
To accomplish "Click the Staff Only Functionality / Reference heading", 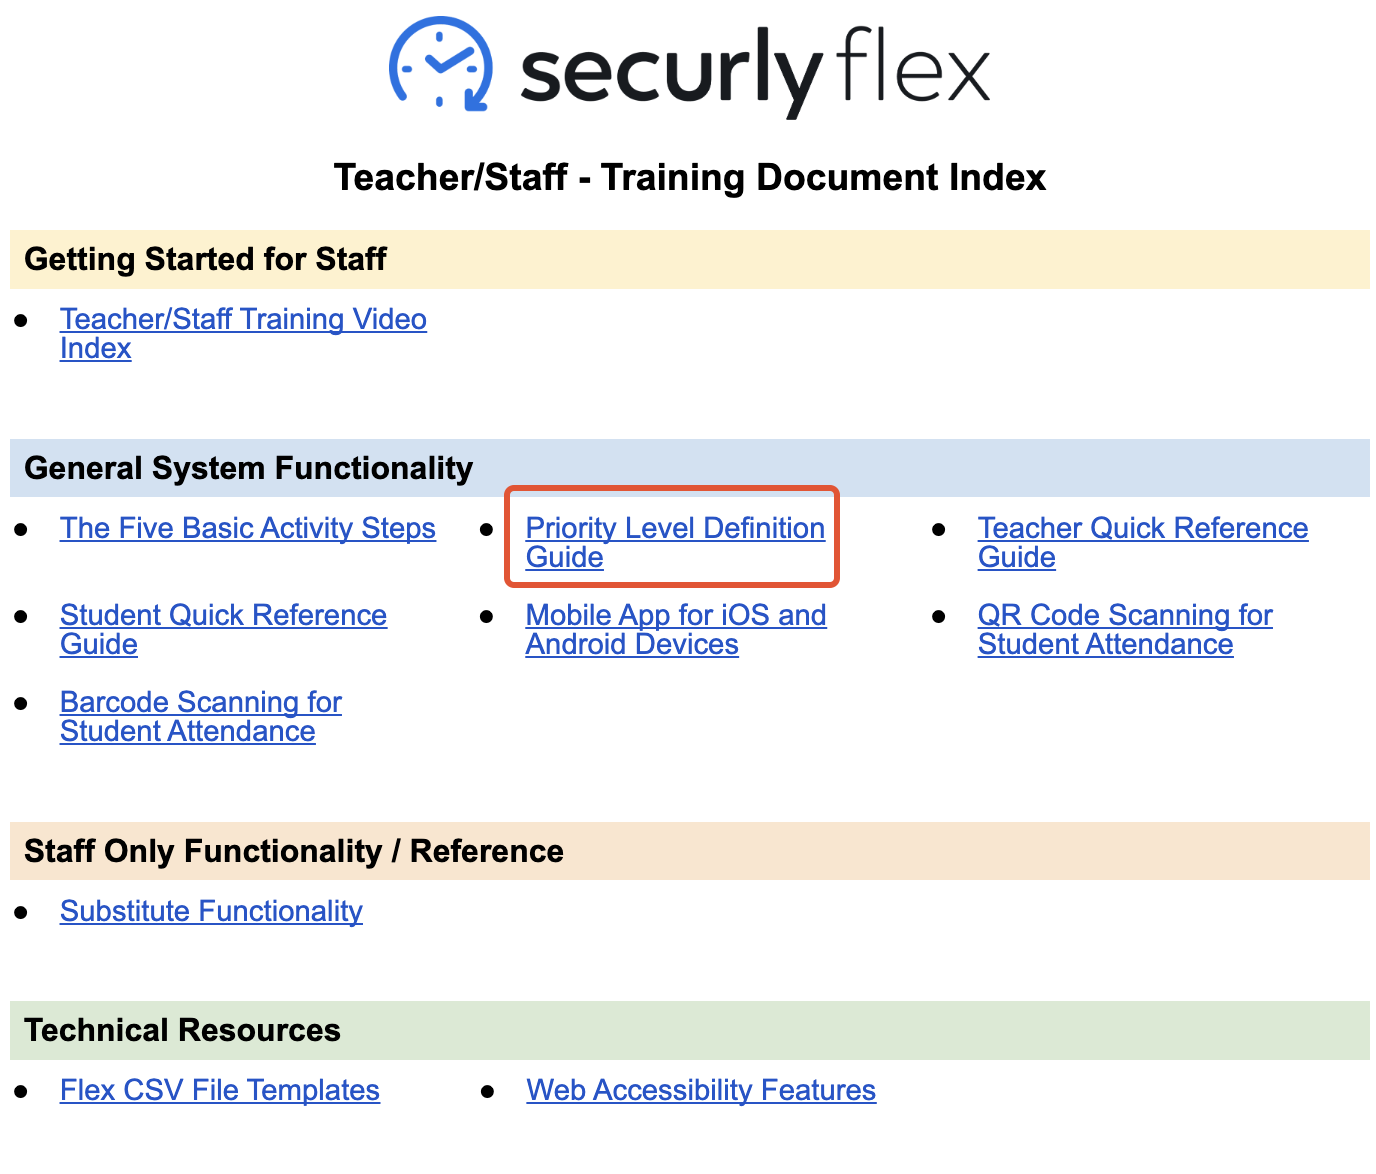I will click(x=294, y=851).
